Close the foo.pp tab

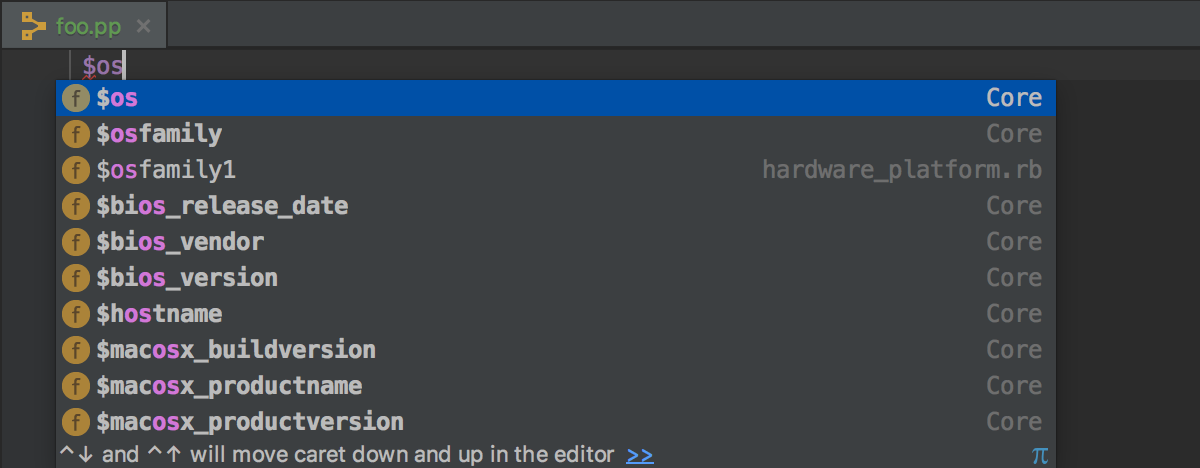(144, 26)
